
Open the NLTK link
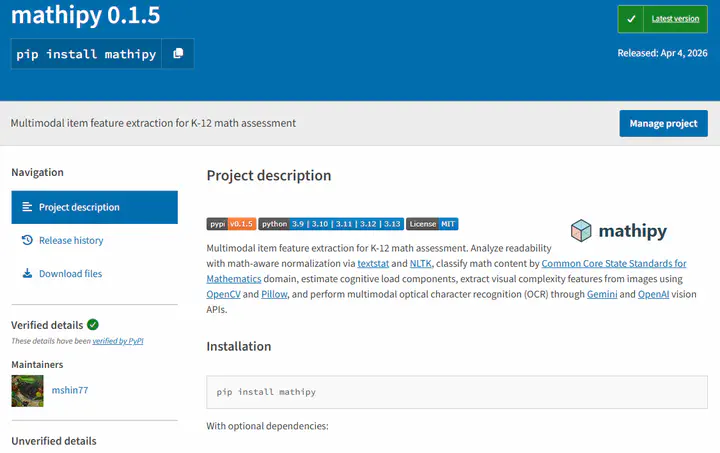(420, 263)
